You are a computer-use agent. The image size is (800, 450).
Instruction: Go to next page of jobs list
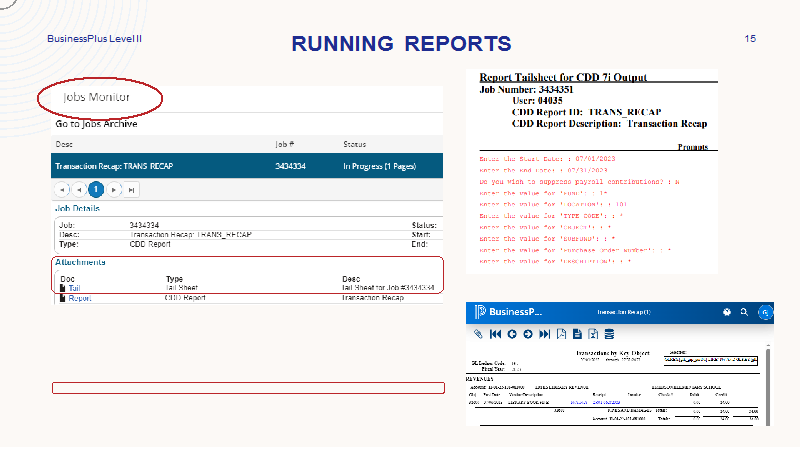[114, 190]
